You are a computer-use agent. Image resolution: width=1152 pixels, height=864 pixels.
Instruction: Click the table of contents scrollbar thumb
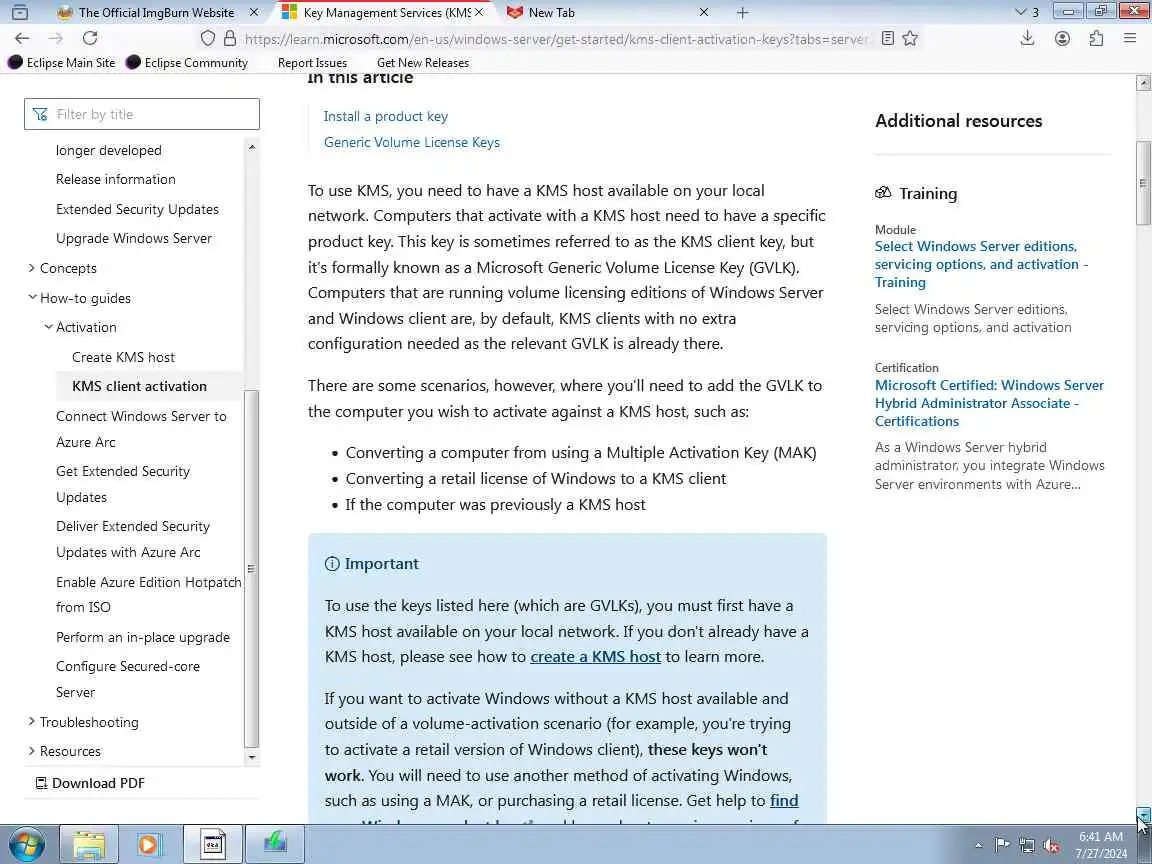pyautogui.click(x=251, y=569)
